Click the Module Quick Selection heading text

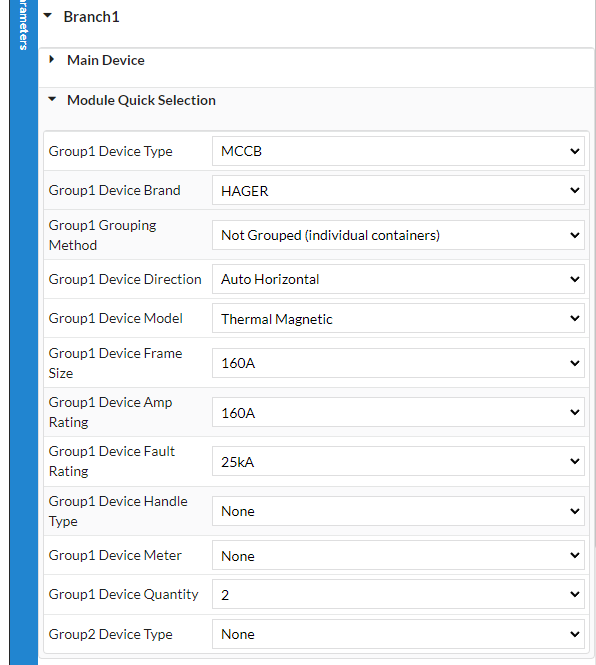tap(141, 100)
